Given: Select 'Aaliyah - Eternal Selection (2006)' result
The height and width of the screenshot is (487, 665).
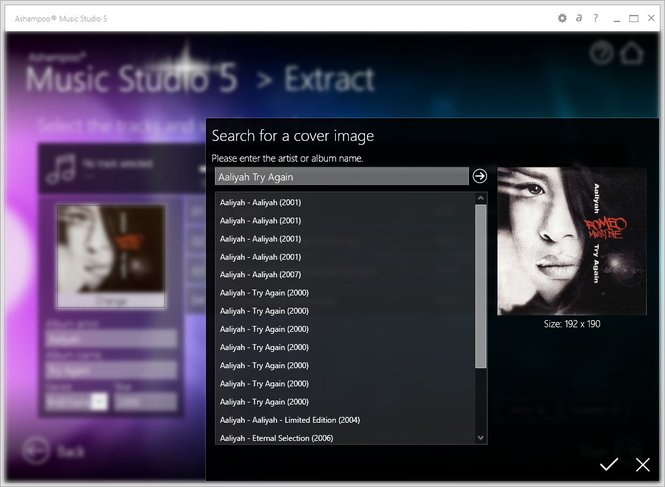Looking at the screenshot, I should (276, 438).
